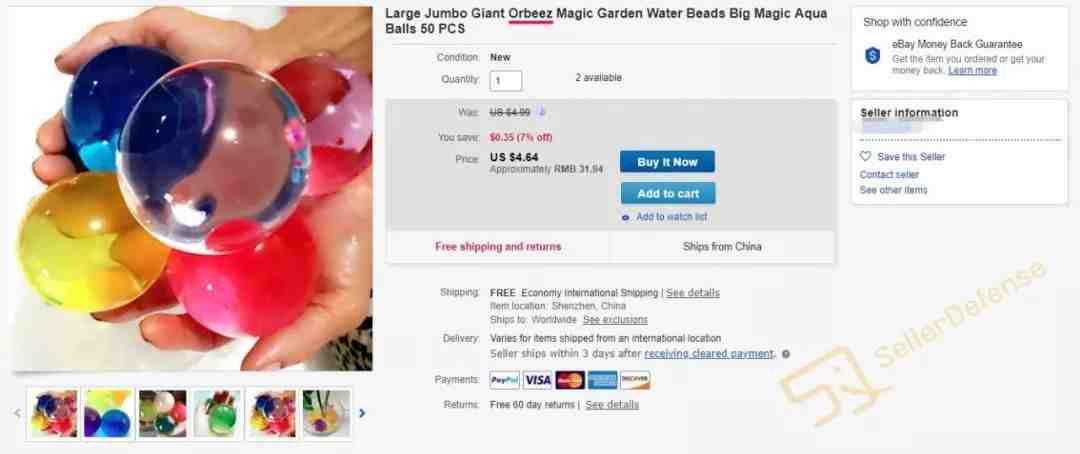The image size is (1080, 454).
Task: Click the eye icon beside Add to watch list
Action: [625, 217]
